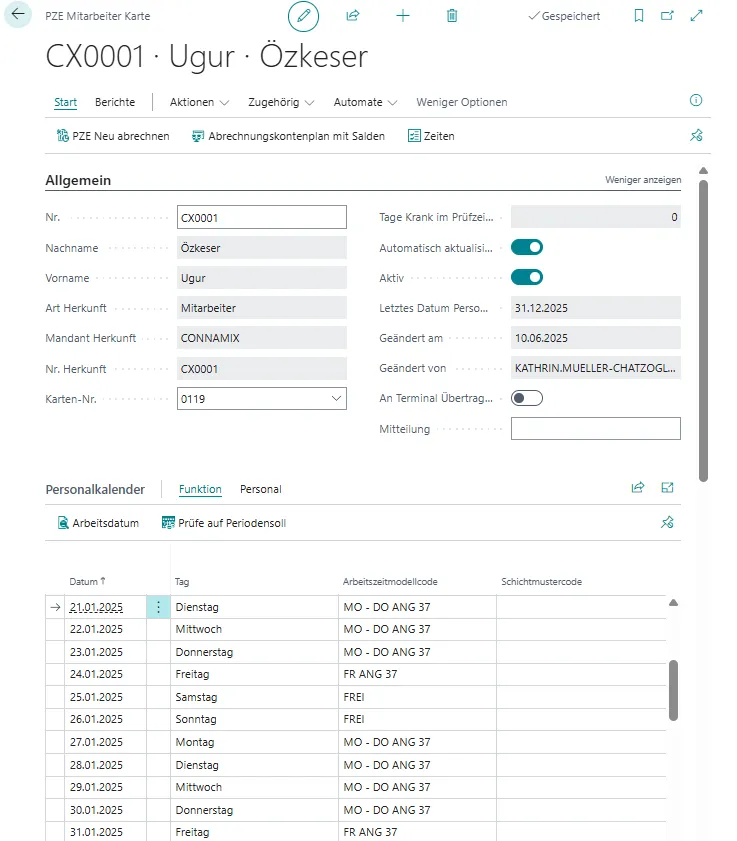Open page in new window icon
The width and height of the screenshot is (737, 841).
click(x=668, y=16)
